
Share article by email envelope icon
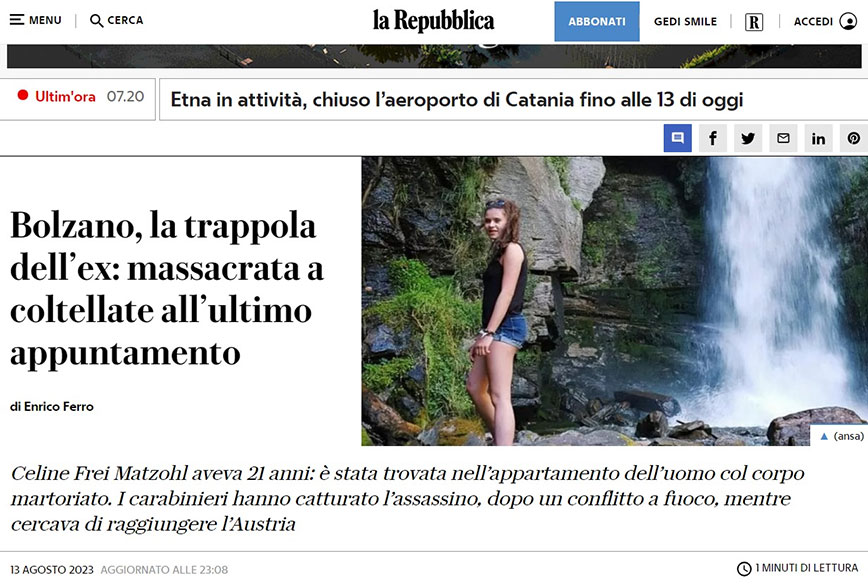(783, 138)
